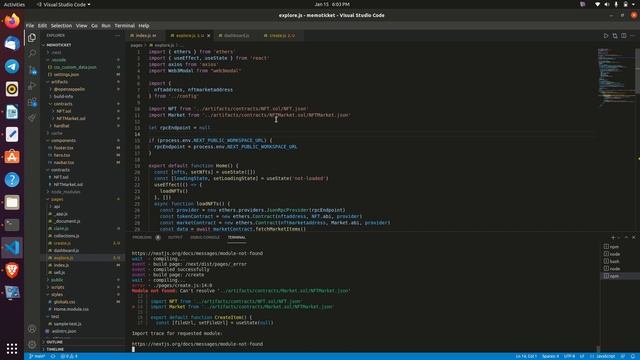Close the explore.js editor tab

[x=209, y=36]
